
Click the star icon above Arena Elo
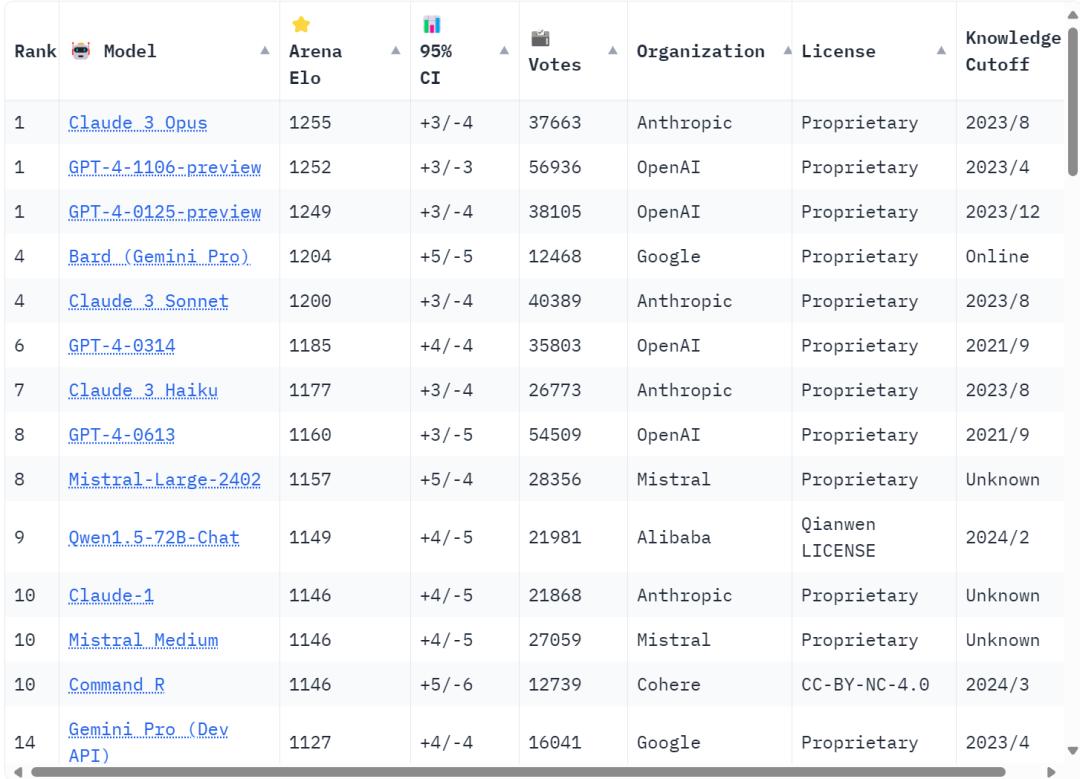pyautogui.click(x=300, y=25)
